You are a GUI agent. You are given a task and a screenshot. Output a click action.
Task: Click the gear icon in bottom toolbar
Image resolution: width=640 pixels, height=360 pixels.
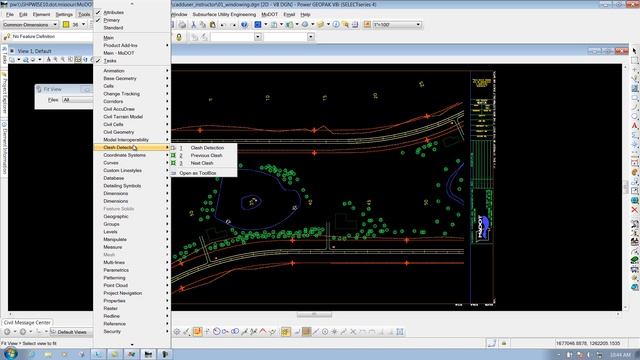pyautogui.click(x=177, y=331)
